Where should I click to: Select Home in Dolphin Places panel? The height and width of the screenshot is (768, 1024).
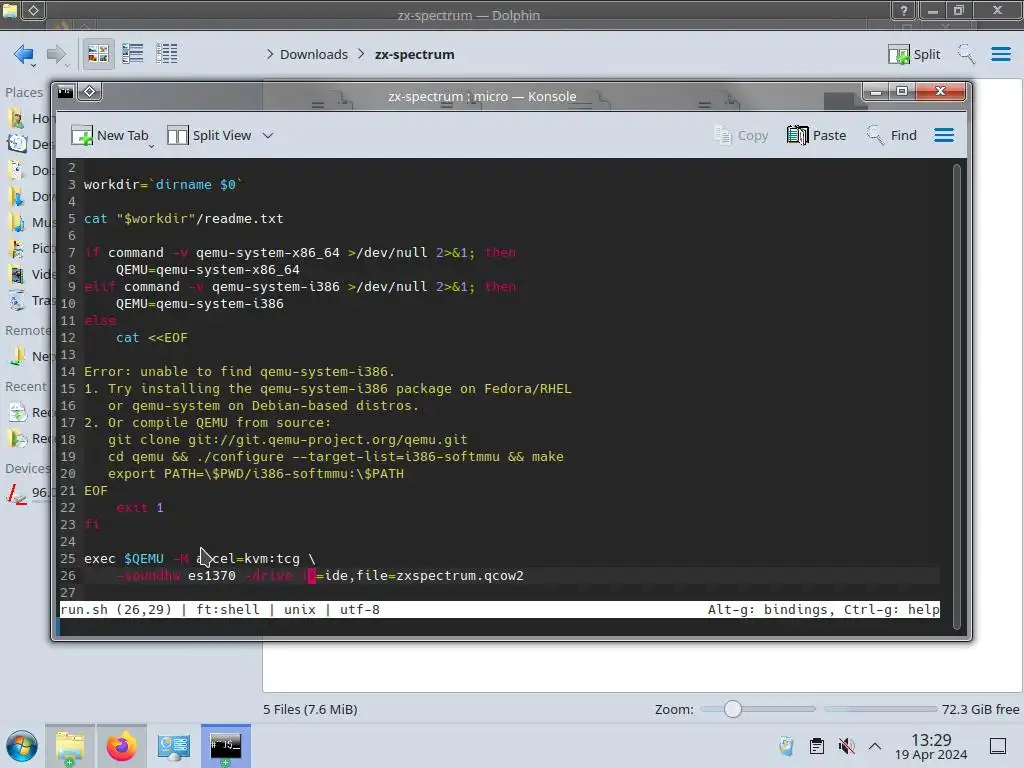31,118
